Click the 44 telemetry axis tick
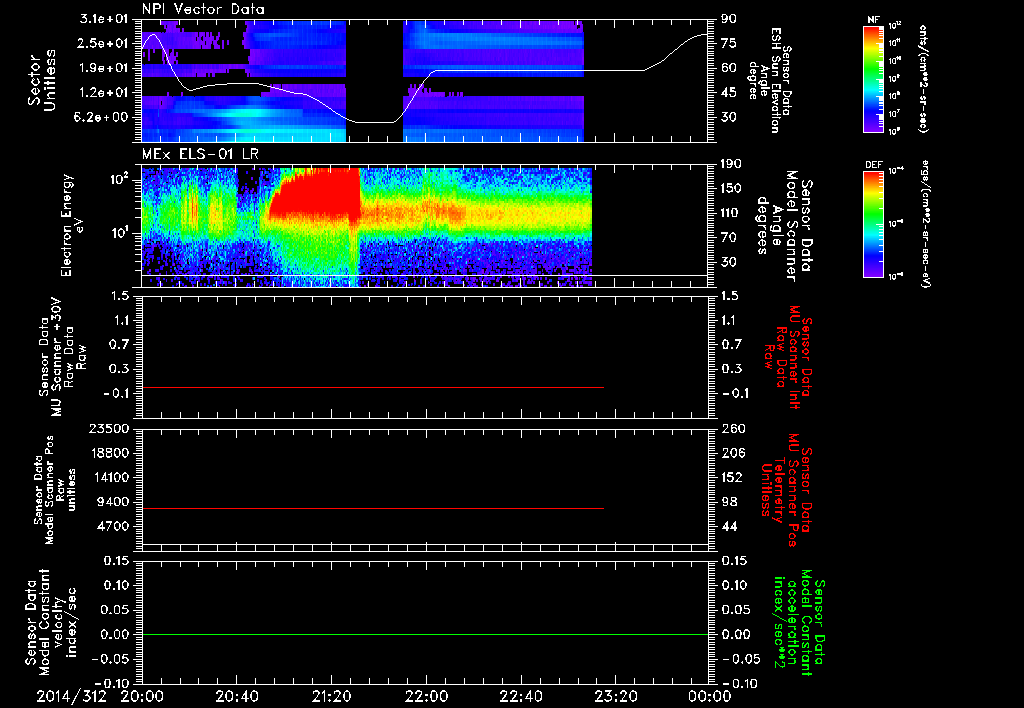1024x708 pixels. coord(729,526)
